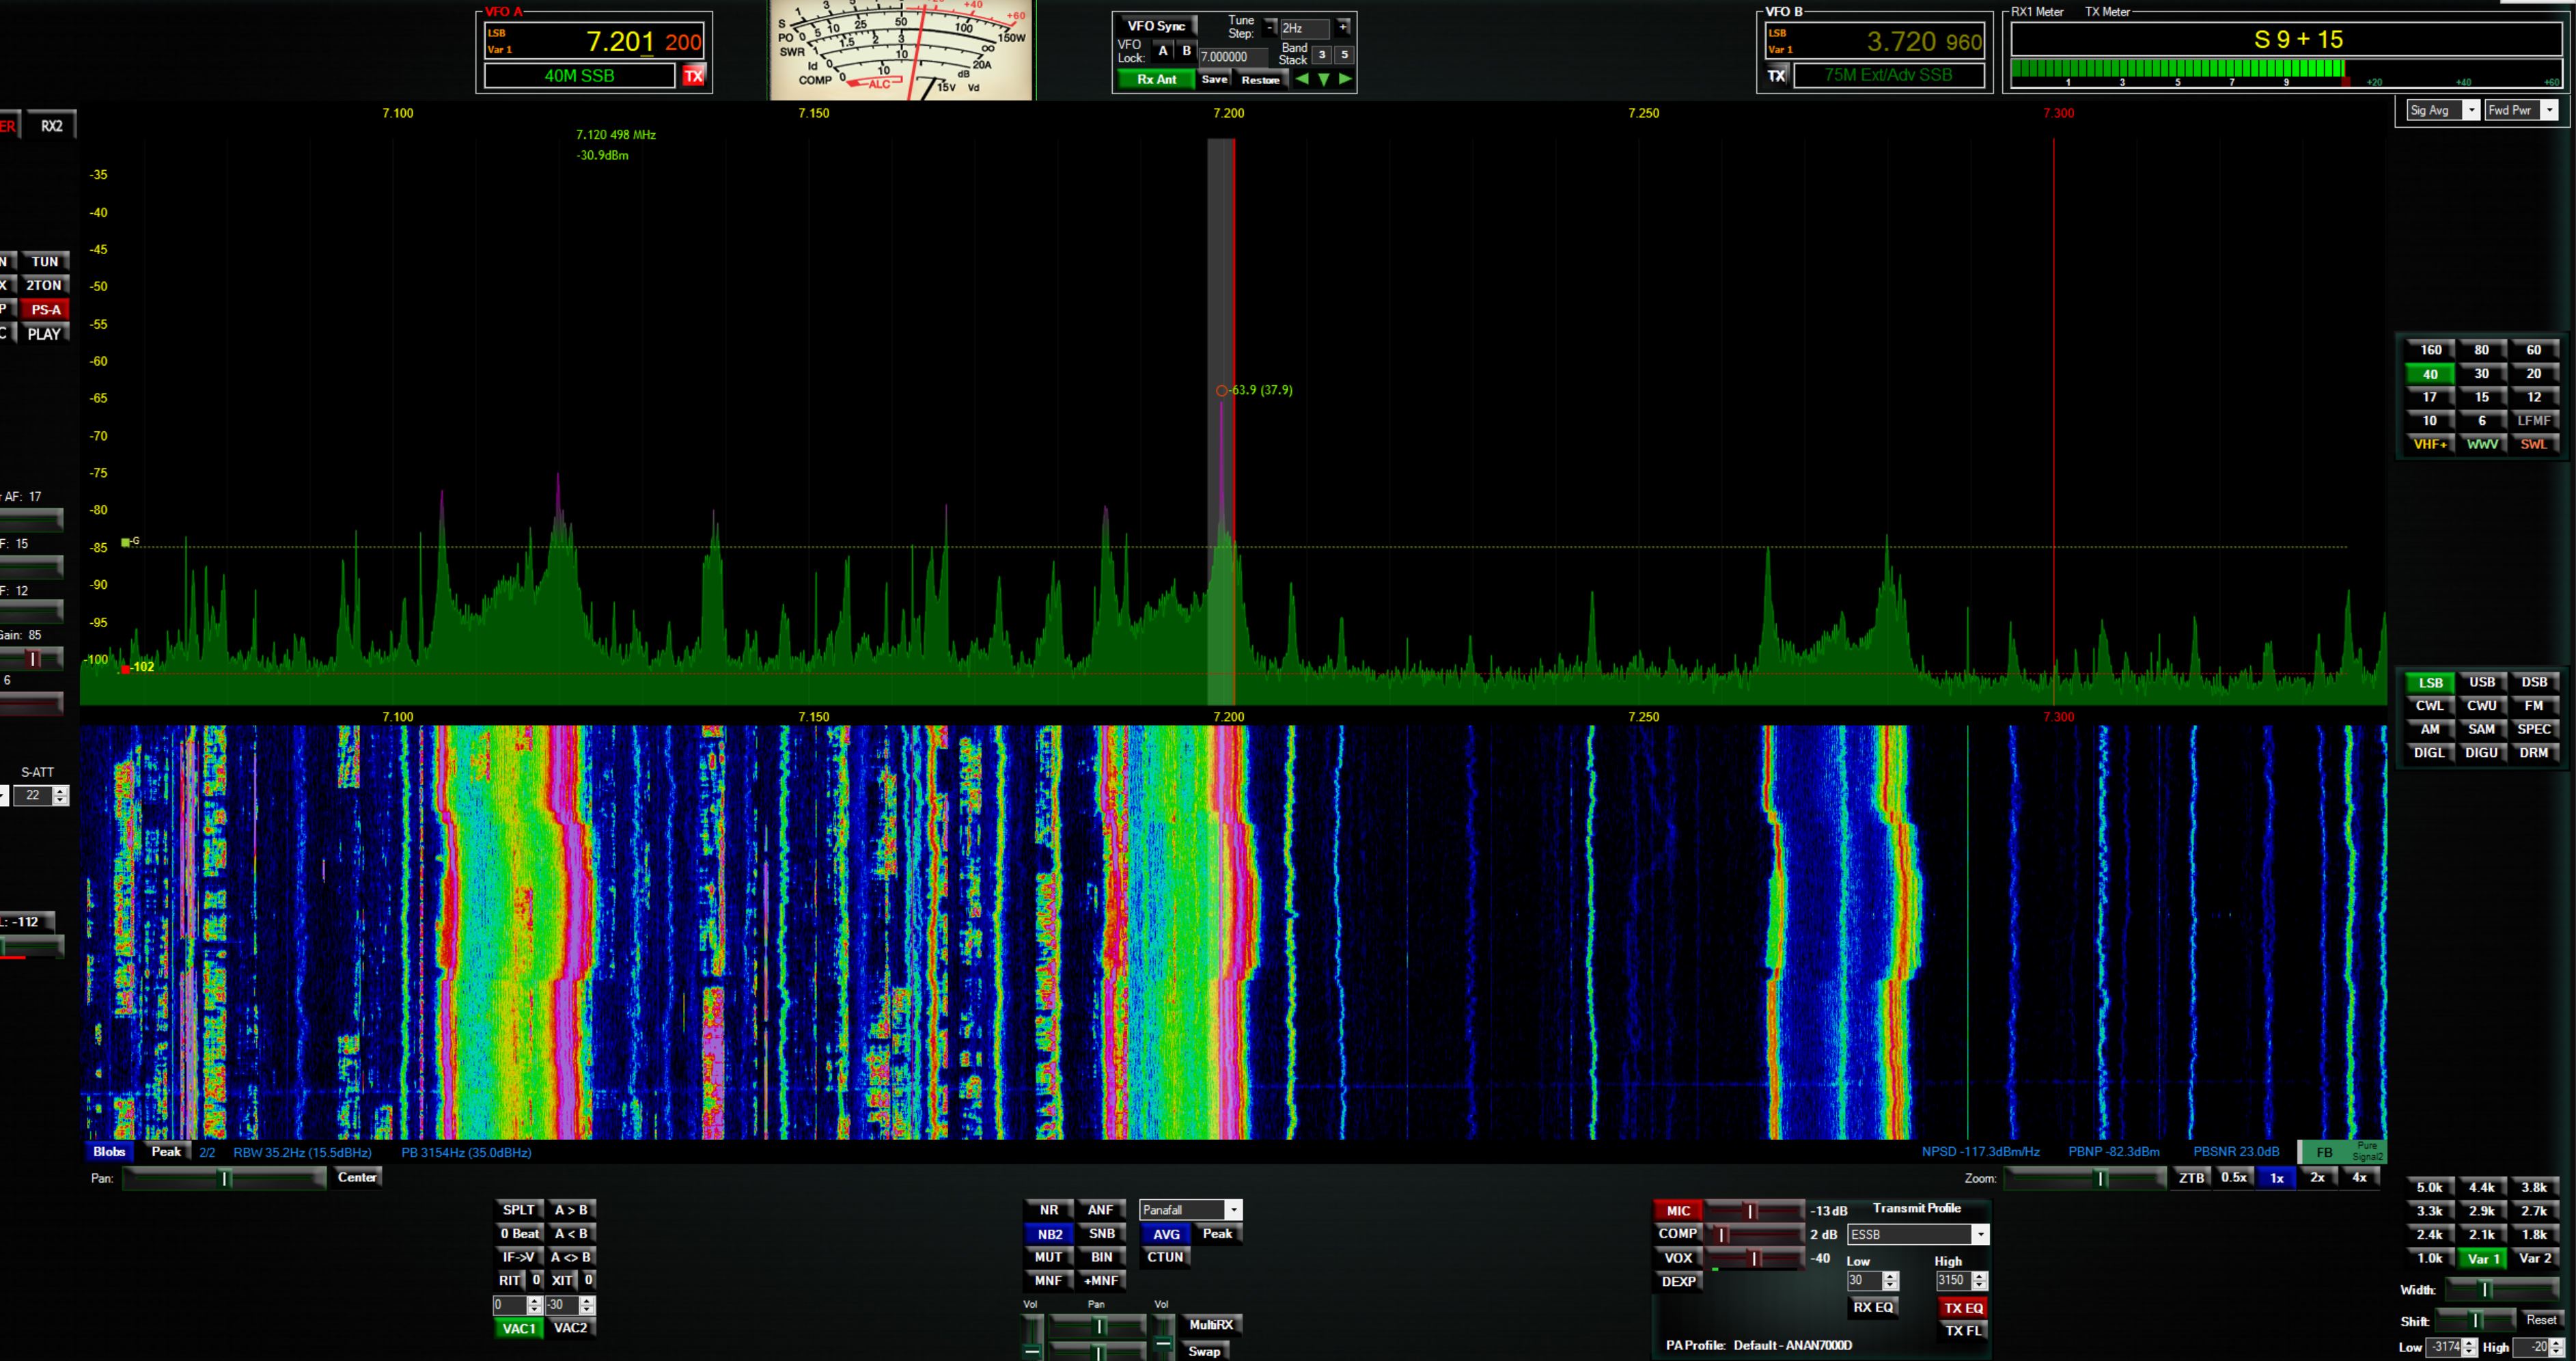Select the 40 meter band button

point(2430,374)
